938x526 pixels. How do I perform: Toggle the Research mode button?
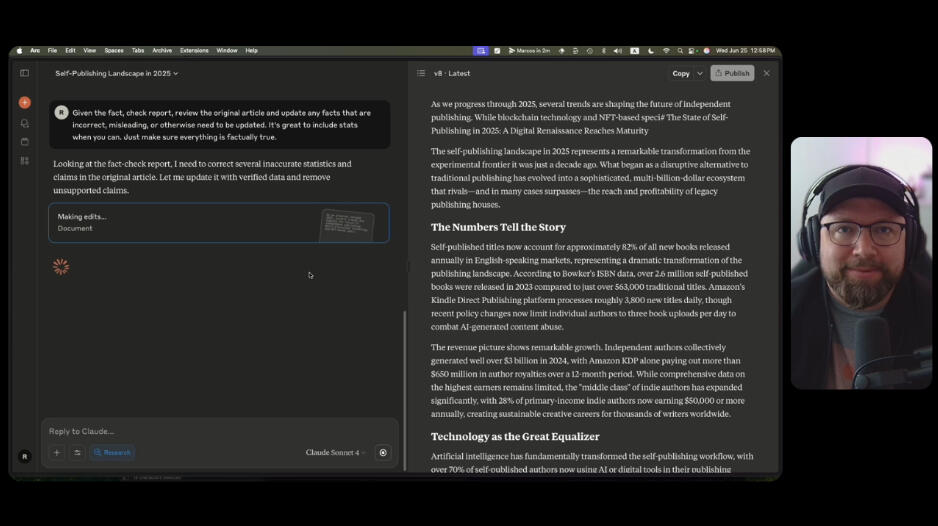(x=112, y=452)
